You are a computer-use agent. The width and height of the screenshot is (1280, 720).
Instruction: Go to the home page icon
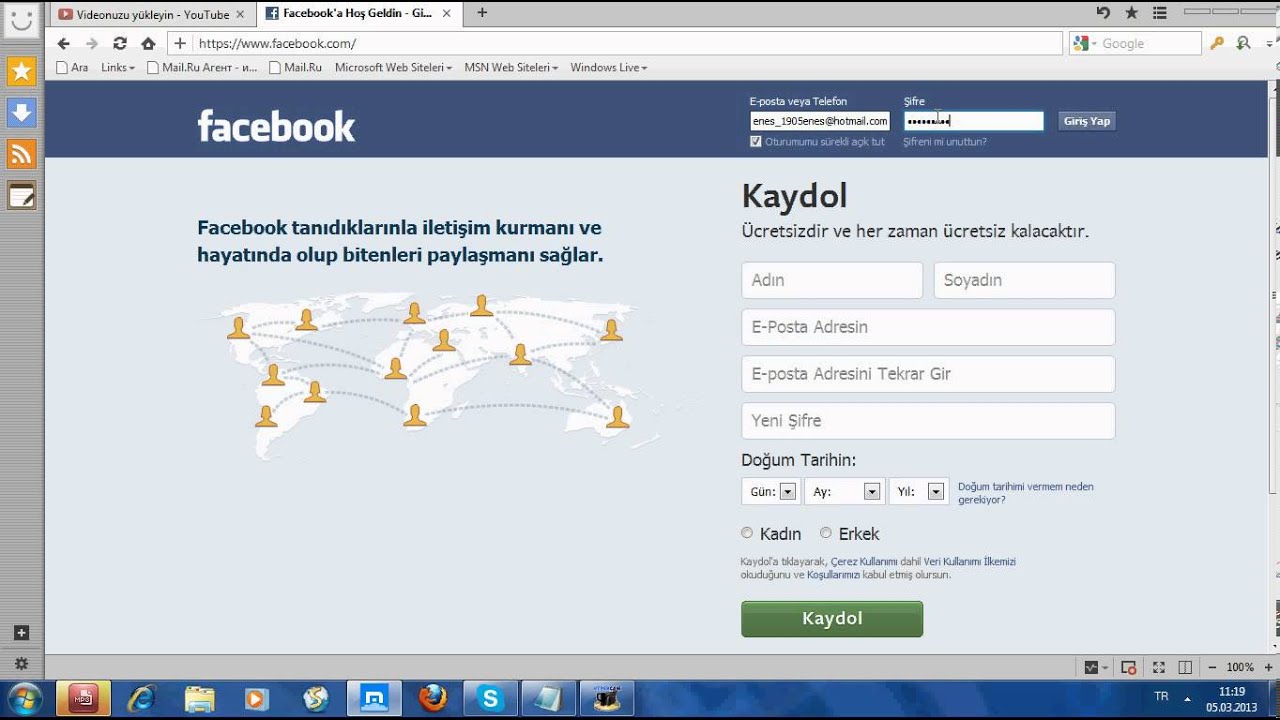(148, 43)
